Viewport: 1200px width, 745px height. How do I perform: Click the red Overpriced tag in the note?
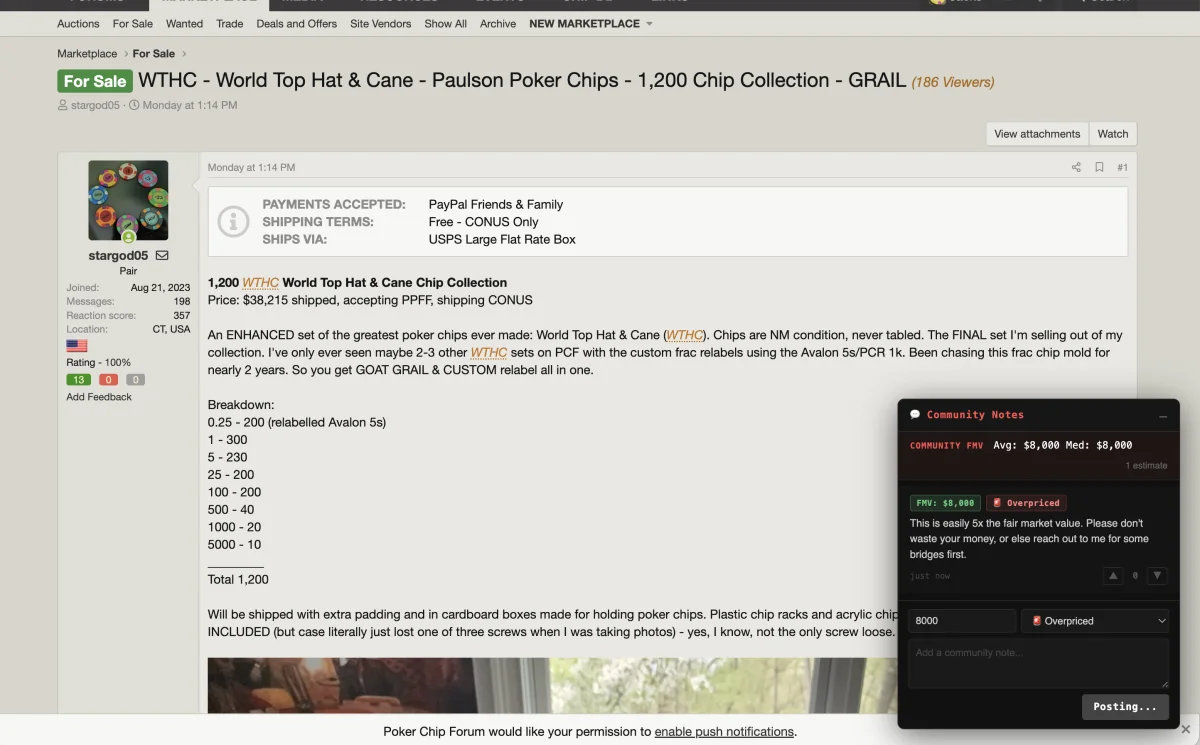pos(1027,503)
